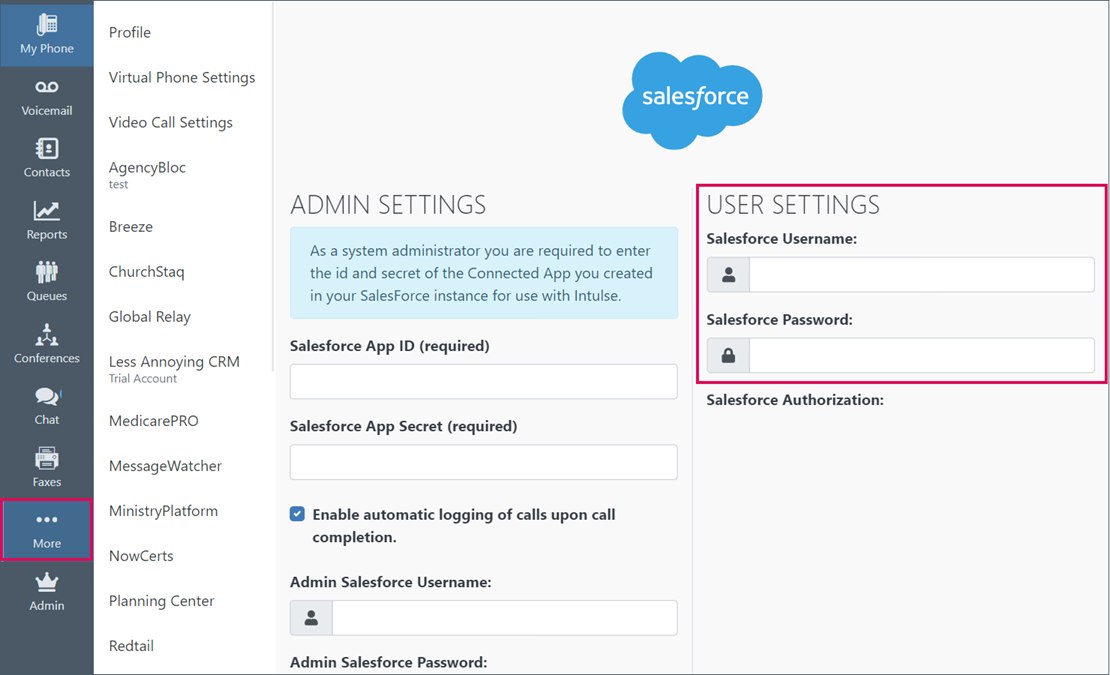Click the ADMIN SETTINGS heading

click(x=388, y=205)
